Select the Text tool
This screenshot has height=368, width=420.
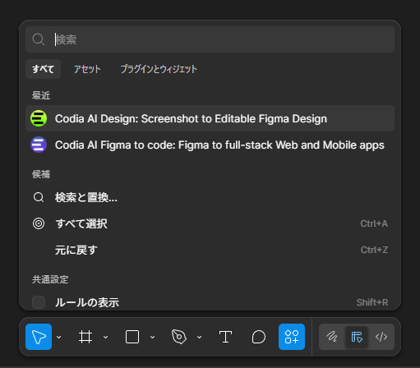(225, 337)
